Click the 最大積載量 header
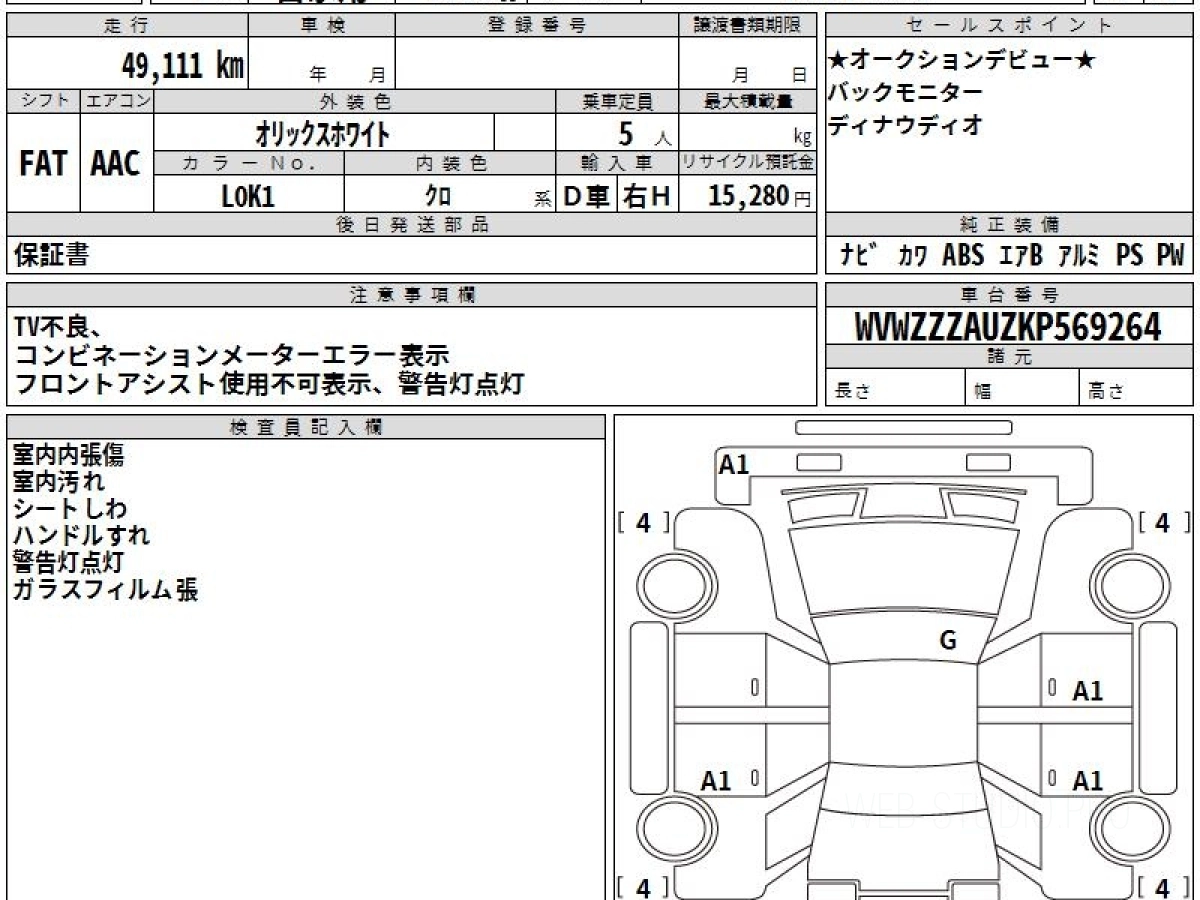 click(x=748, y=101)
